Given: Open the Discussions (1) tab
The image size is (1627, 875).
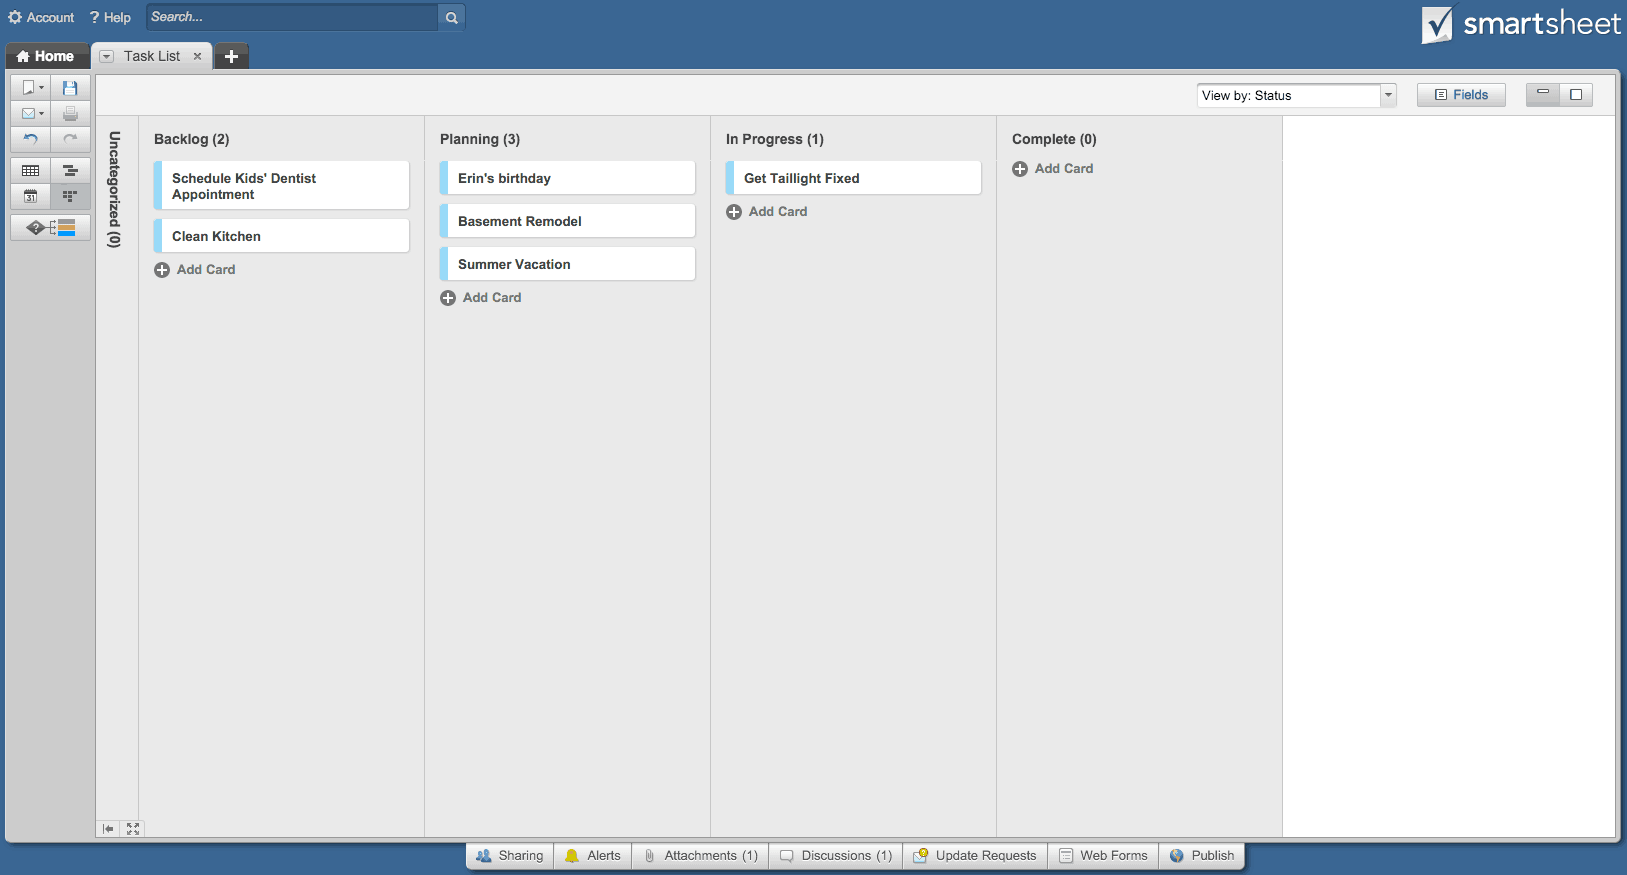Looking at the screenshot, I should pos(836,856).
